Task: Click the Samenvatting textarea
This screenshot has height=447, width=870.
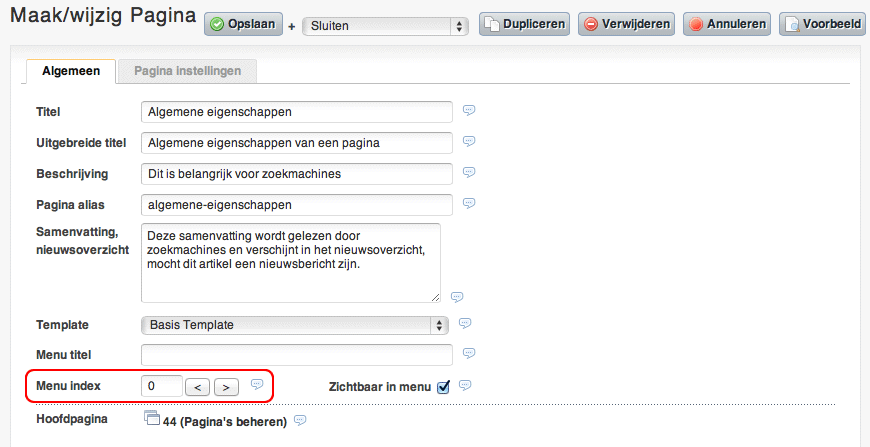Action: [x=291, y=263]
